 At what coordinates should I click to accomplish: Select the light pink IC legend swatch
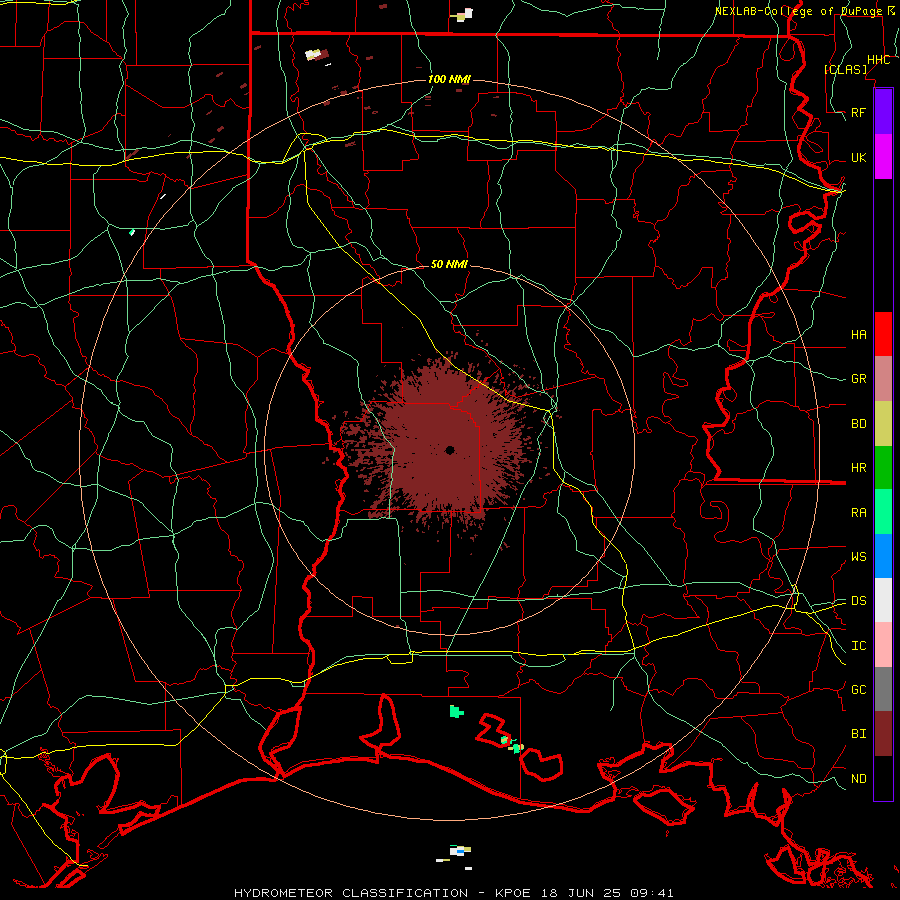[x=883, y=645]
